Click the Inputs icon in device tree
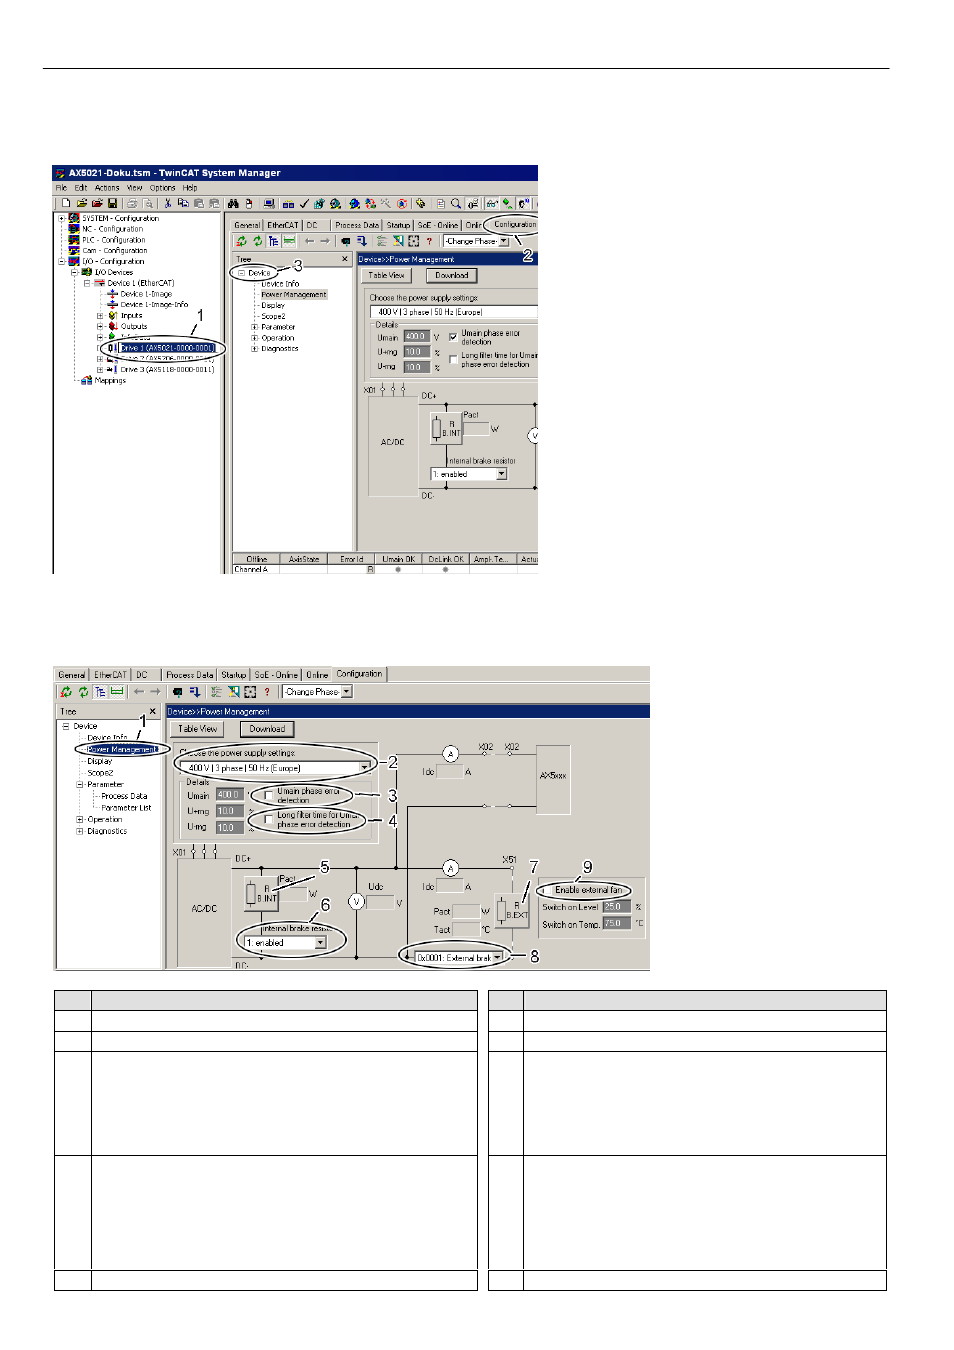 click(x=113, y=315)
